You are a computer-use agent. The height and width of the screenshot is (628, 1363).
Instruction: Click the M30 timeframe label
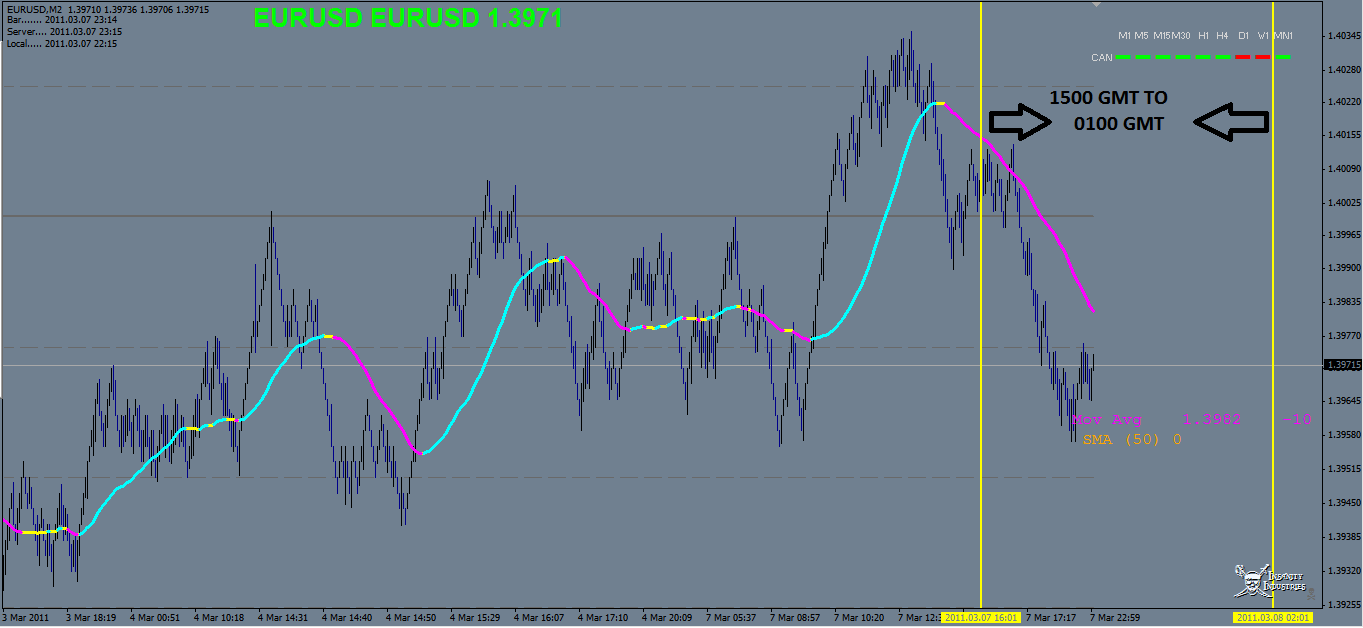1181,35
